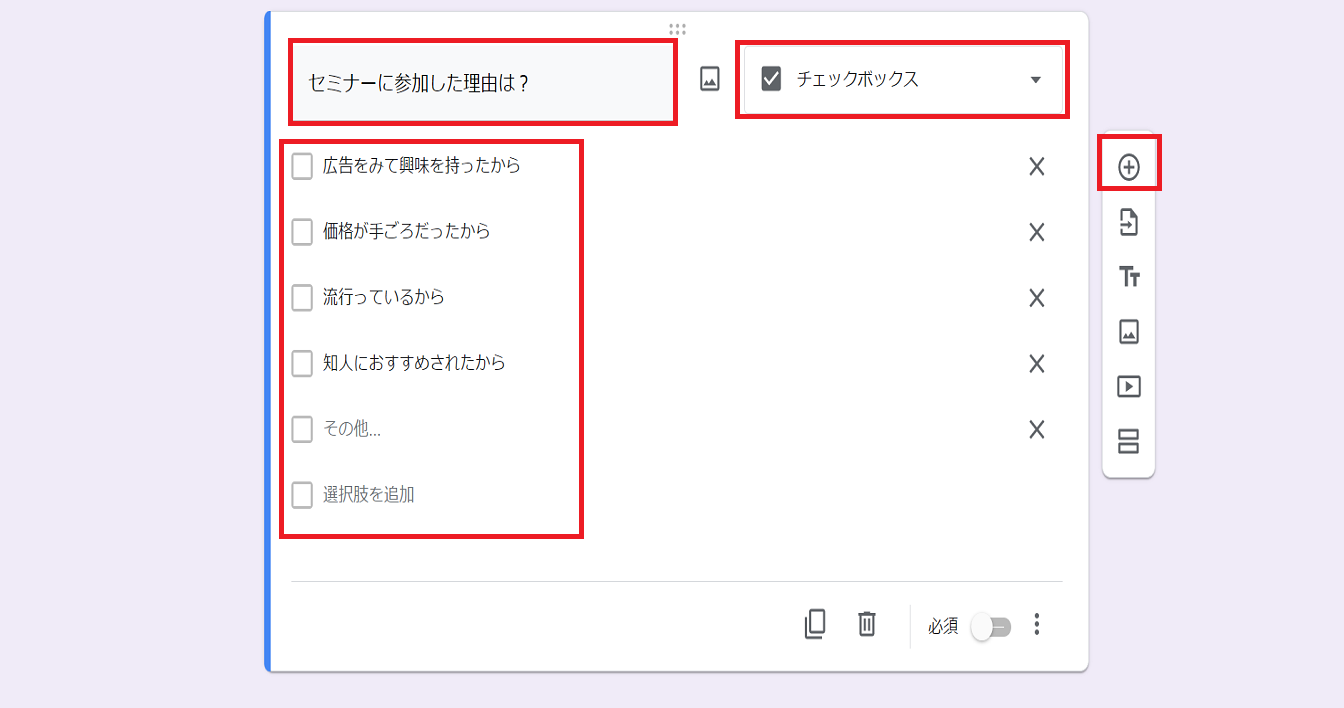This screenshot has width=1344, height=708.
Task: Click the add question plus icon
Action: click(x=1128, y=167)
